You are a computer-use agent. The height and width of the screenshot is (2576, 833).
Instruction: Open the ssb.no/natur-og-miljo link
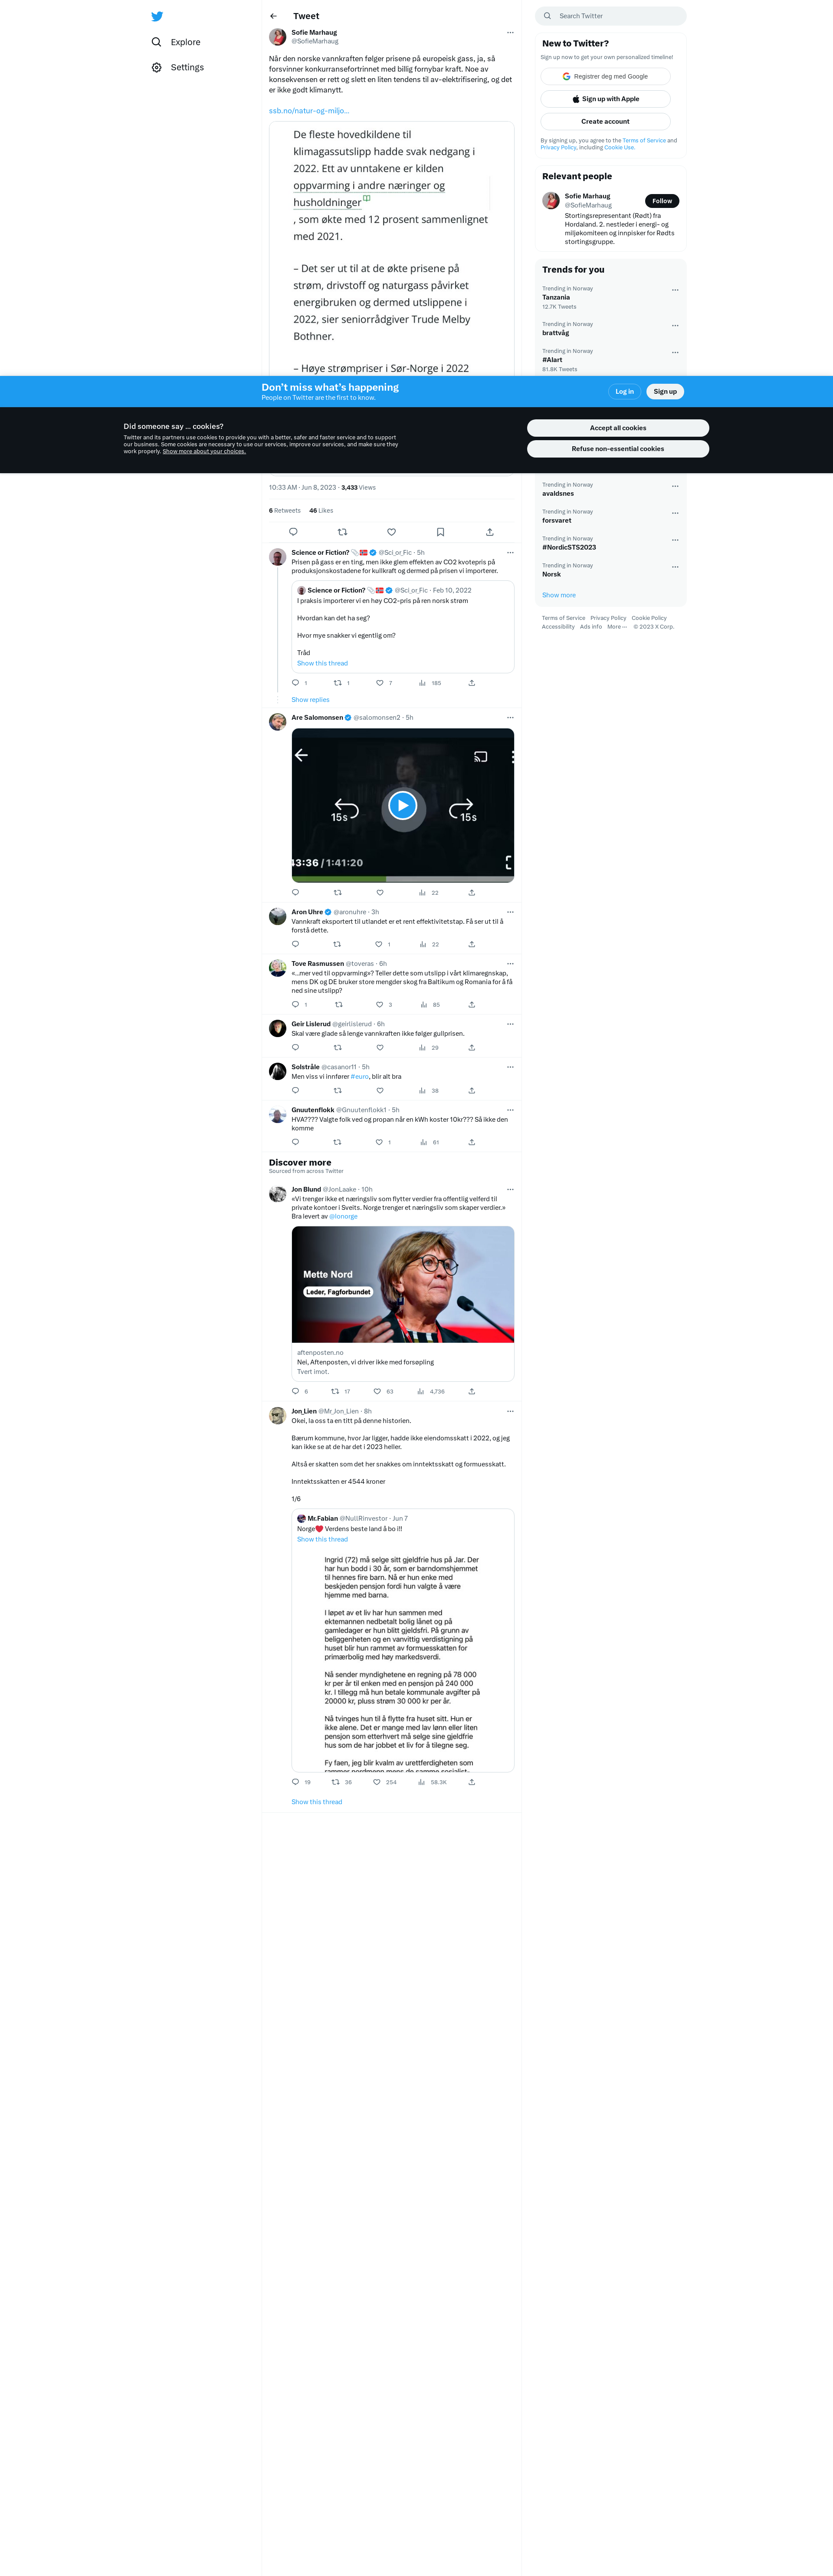coord(309,111)
